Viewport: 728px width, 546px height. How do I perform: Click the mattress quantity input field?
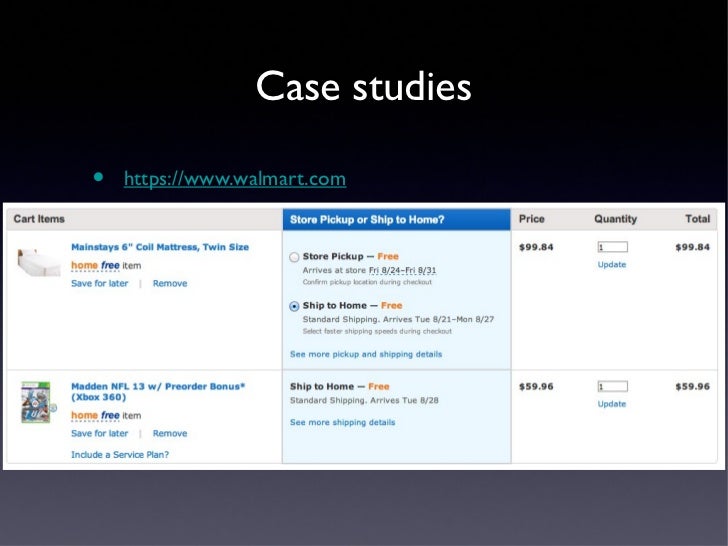click(x=612, y=247)
